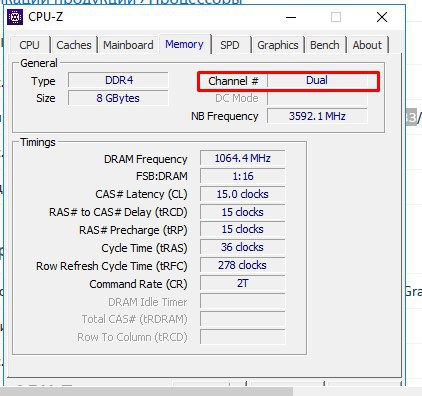The height and width of the screenshot is (396, 422).
Task: Click the Command Rate value 2T
Action: (x=242, y=283)
